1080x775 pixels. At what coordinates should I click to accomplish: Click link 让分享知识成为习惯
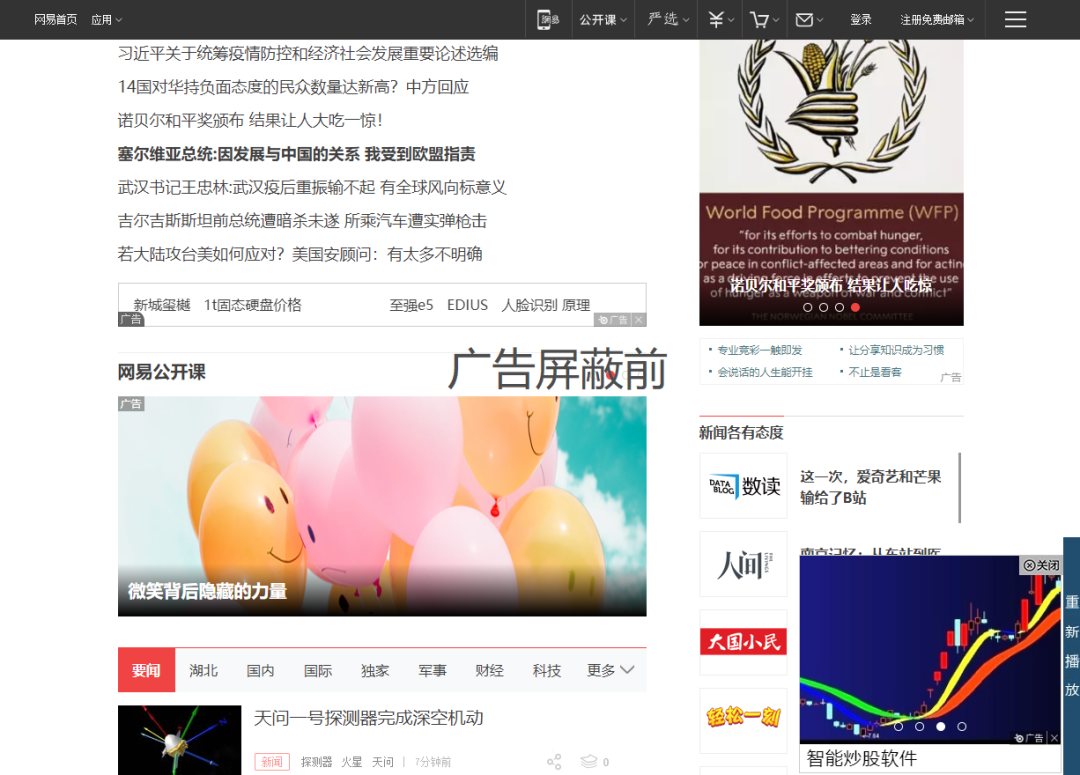[x=896, y=350]
